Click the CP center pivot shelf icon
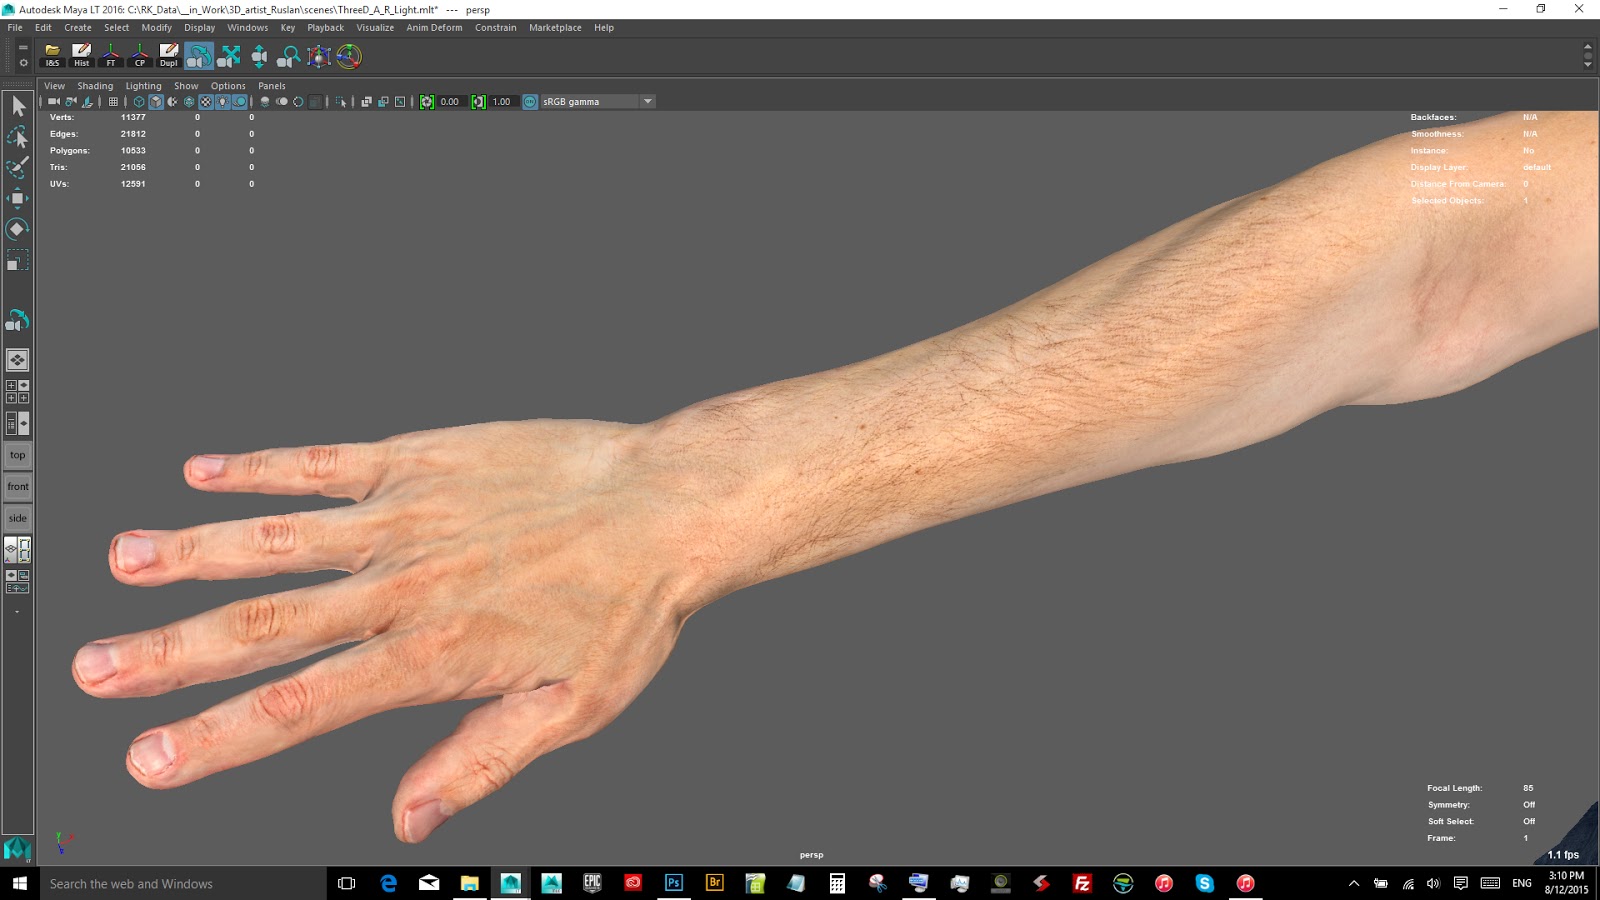 139,56
